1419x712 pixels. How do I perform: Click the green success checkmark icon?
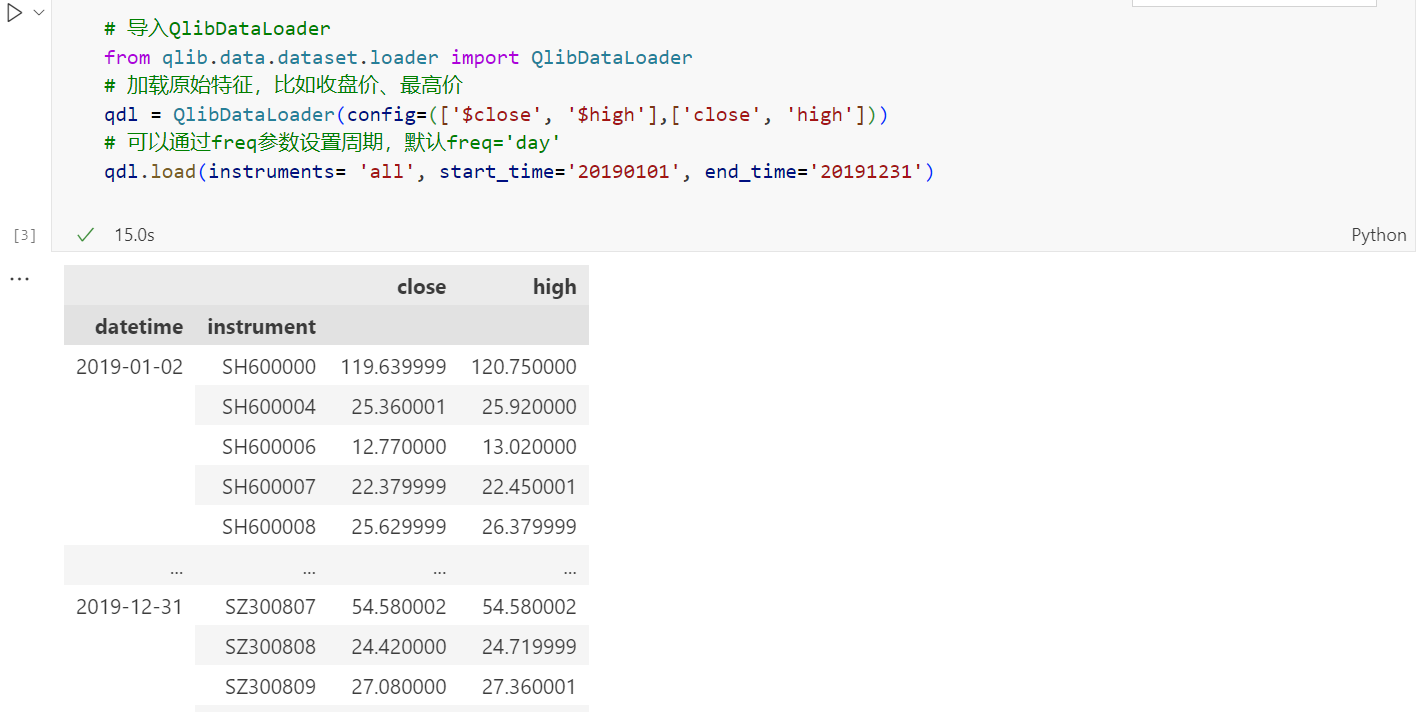86,235
